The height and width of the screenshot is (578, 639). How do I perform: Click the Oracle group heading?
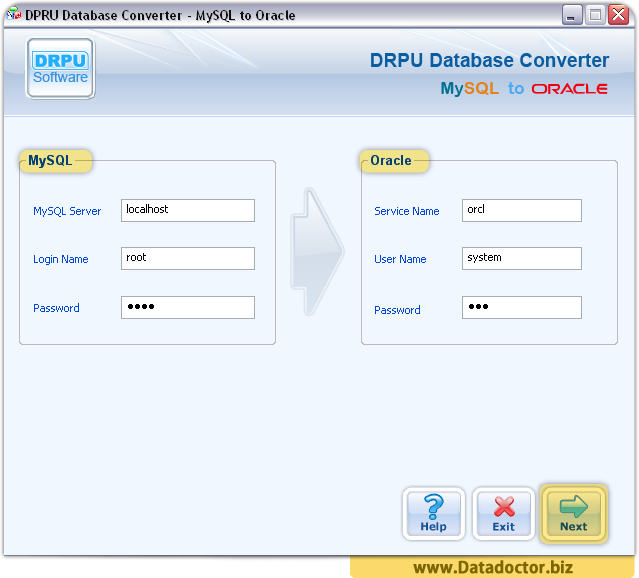point(391,161)
